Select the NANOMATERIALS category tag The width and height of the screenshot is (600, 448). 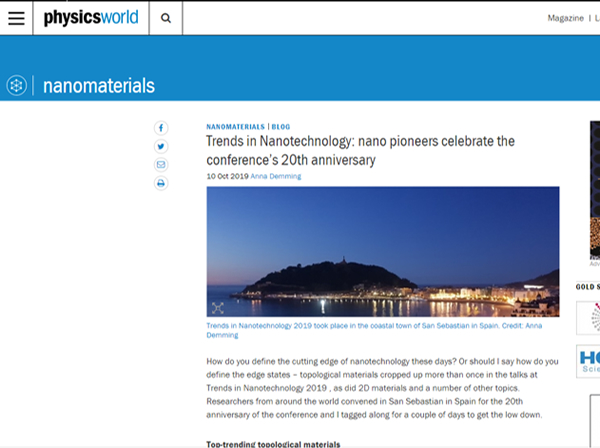(235, 127)
